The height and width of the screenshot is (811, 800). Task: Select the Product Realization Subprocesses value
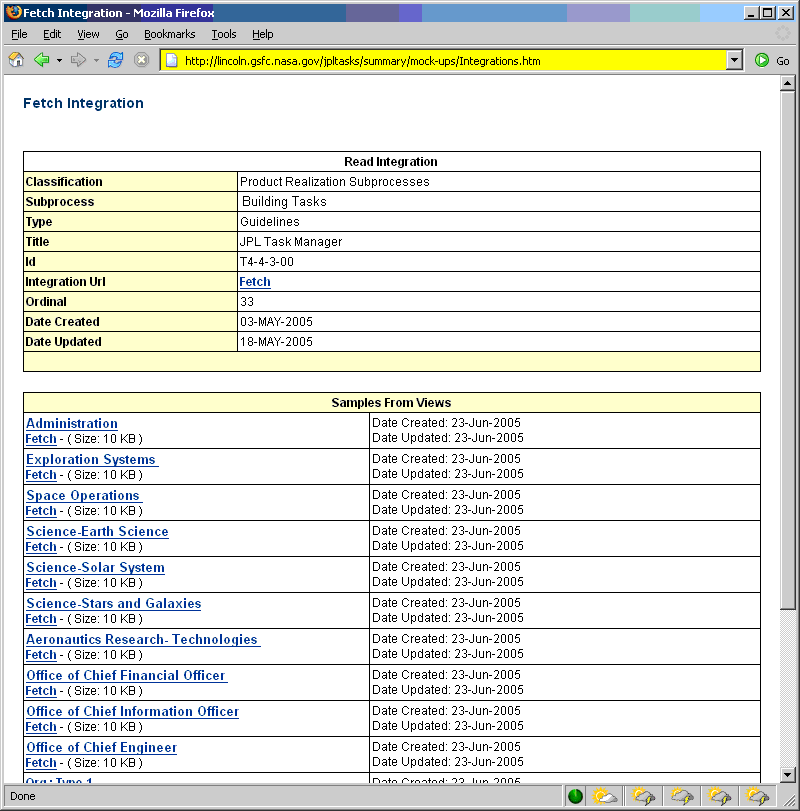coord(335,182)
